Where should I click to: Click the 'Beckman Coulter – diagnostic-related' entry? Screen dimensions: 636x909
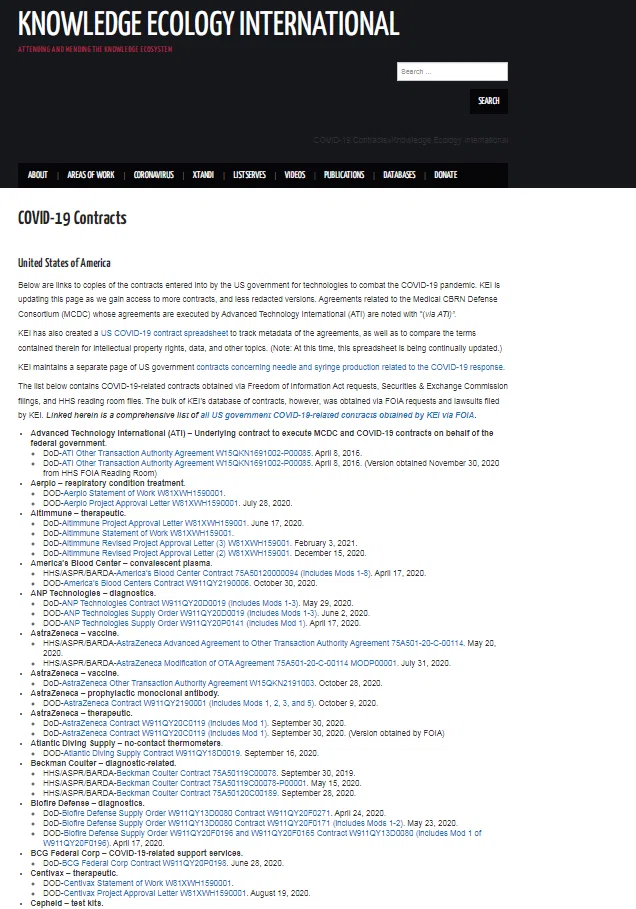point(103,763)
